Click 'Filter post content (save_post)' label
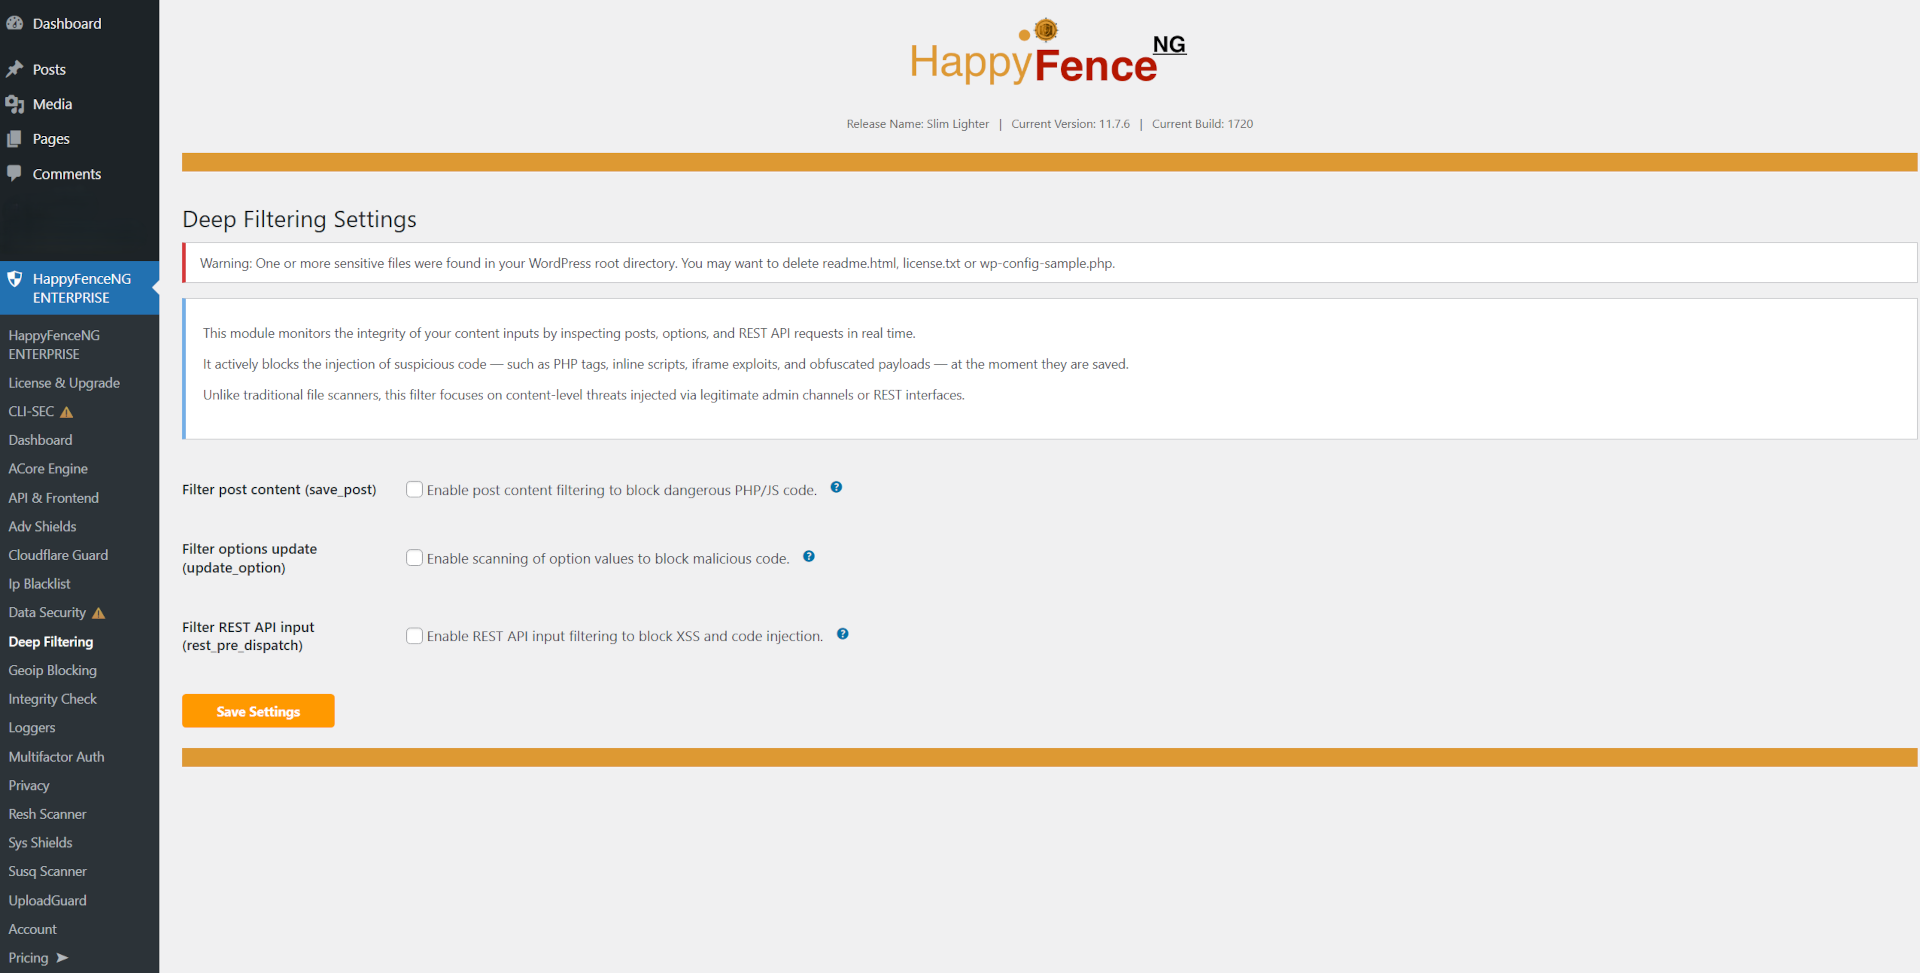This screenshot has height=973, width=1920. (x=279, y=490)
